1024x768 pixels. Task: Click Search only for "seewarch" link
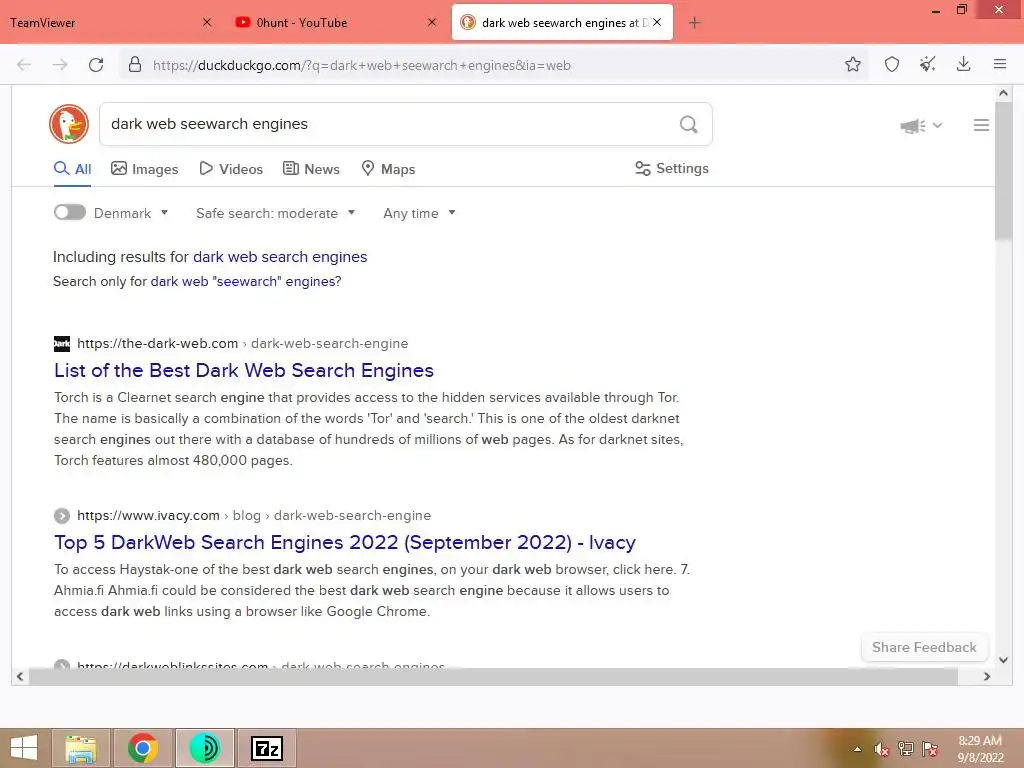point(246,281)
